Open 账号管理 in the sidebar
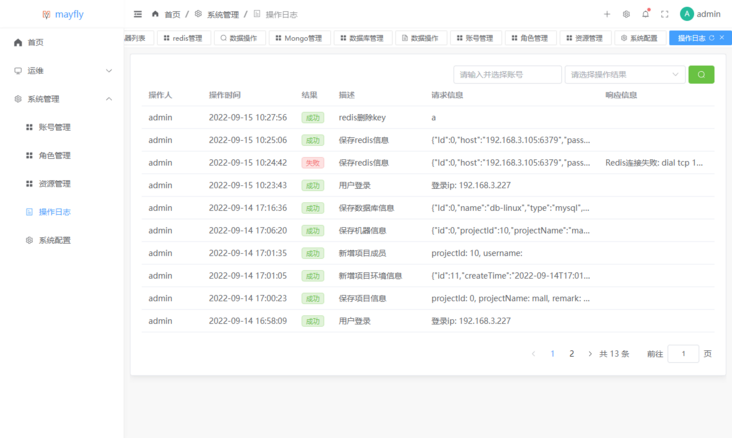This screenshot has height=438, width=732. pos(54,127)
